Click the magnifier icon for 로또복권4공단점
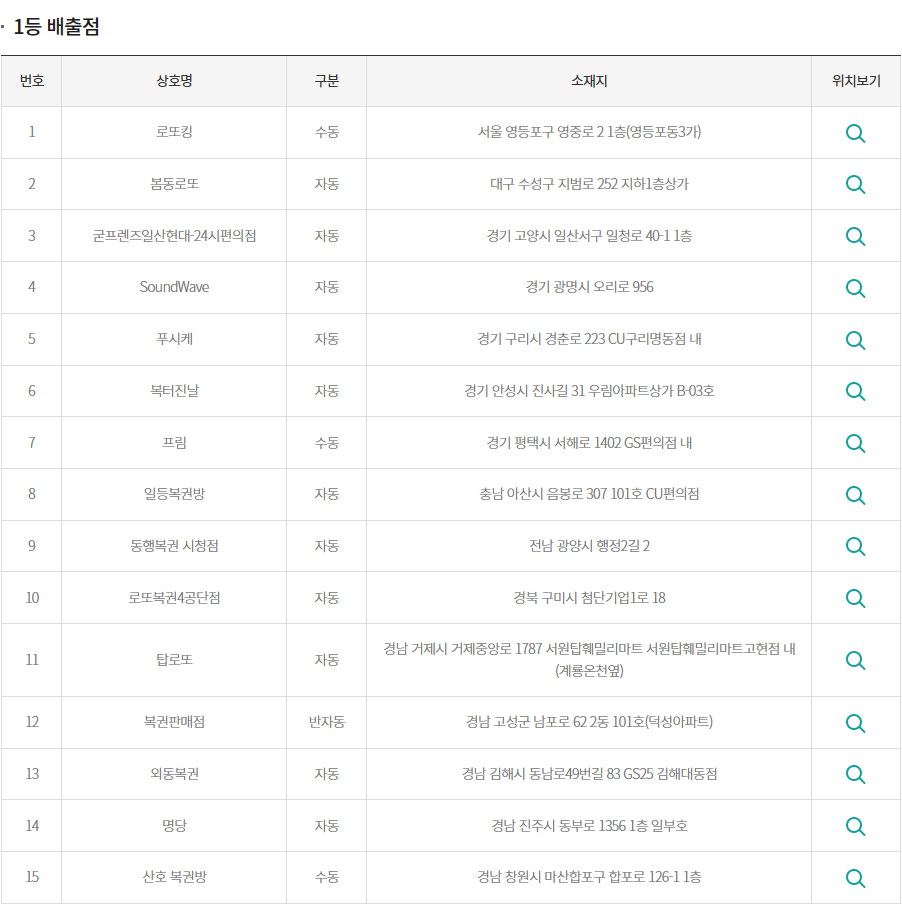The width and height of the screenshot is (902, 908). pyautogui.click(x=855, y=598)
